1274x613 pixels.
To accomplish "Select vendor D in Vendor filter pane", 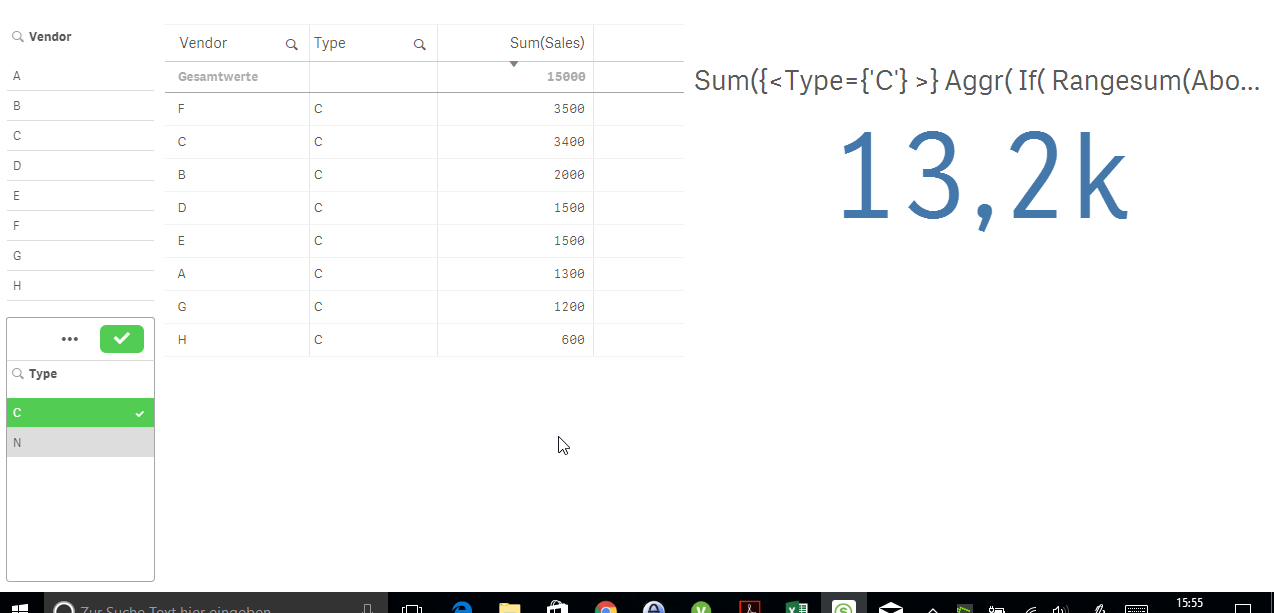I will 80,166.
